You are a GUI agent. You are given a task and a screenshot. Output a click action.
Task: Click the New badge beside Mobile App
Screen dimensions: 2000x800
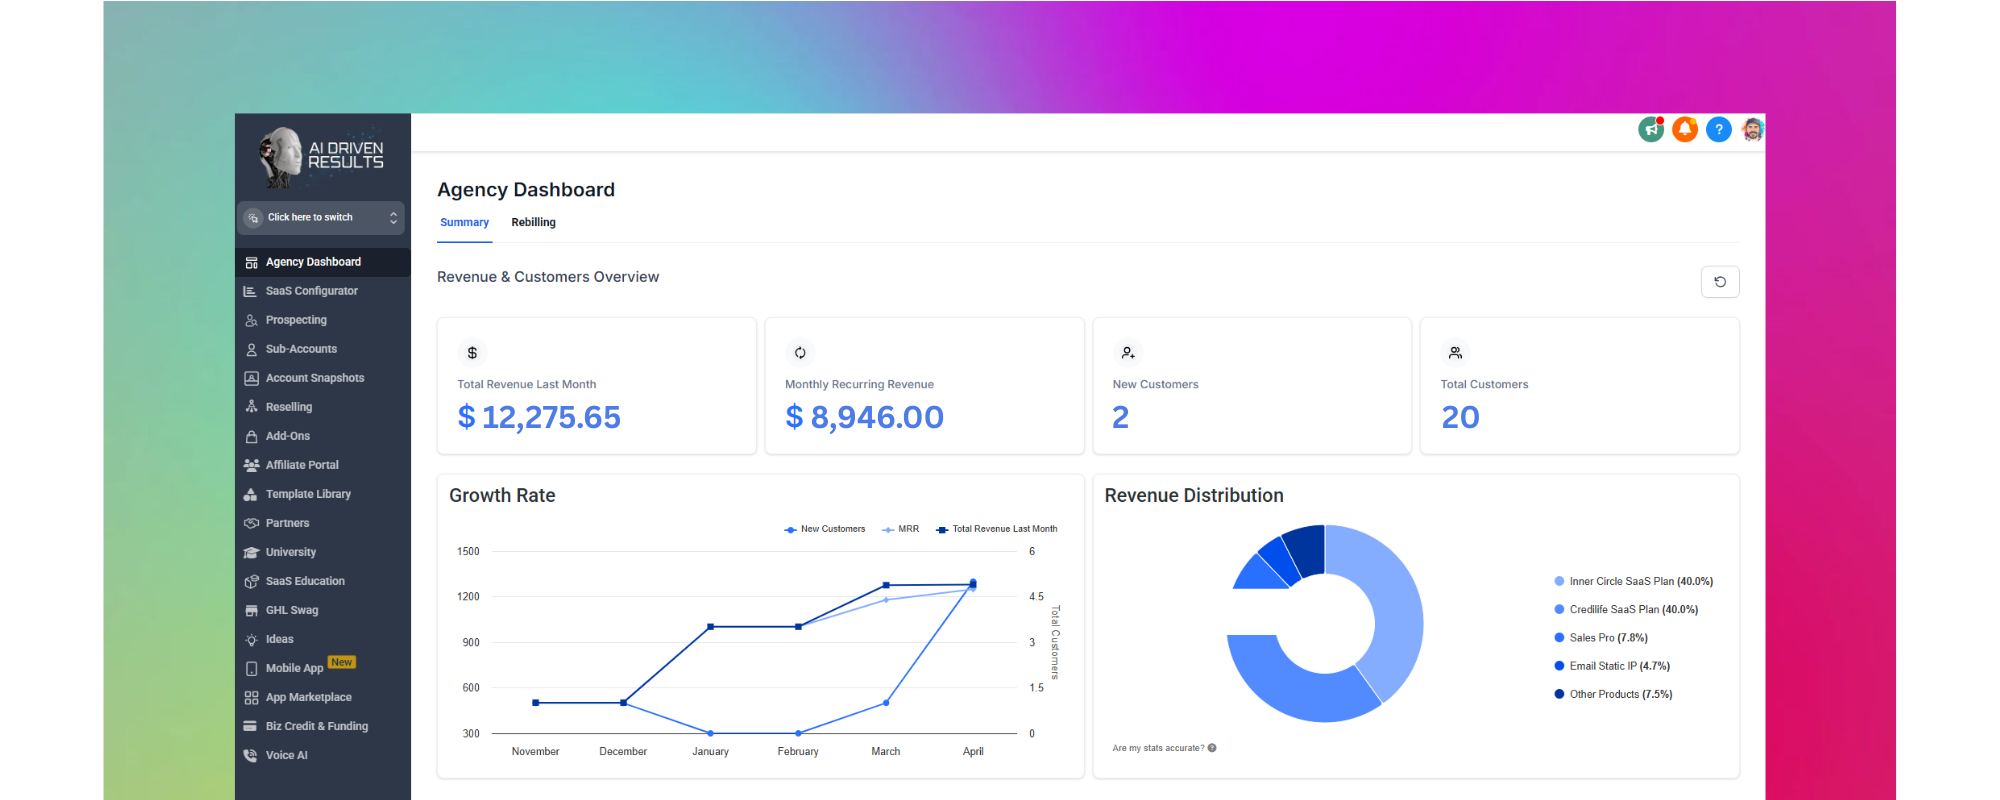tap(342, 662)
